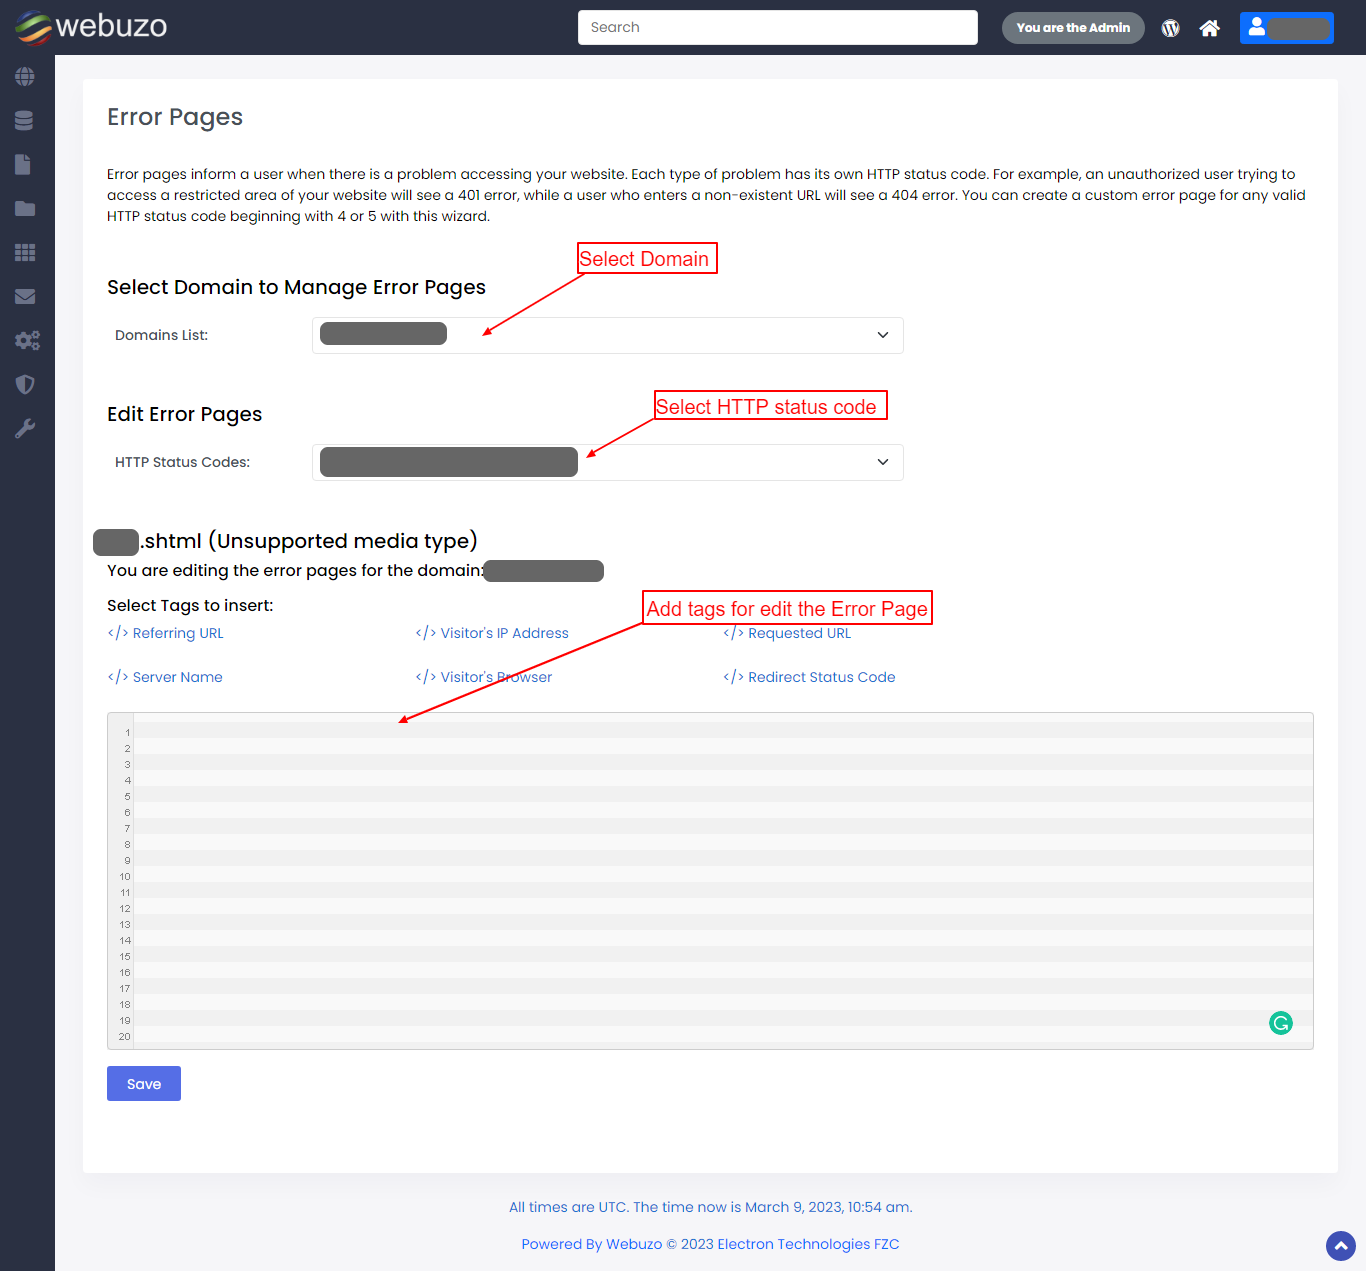Click the globe icon in the sidebar
The image size is (1366, 1273).
click(25, 77)
